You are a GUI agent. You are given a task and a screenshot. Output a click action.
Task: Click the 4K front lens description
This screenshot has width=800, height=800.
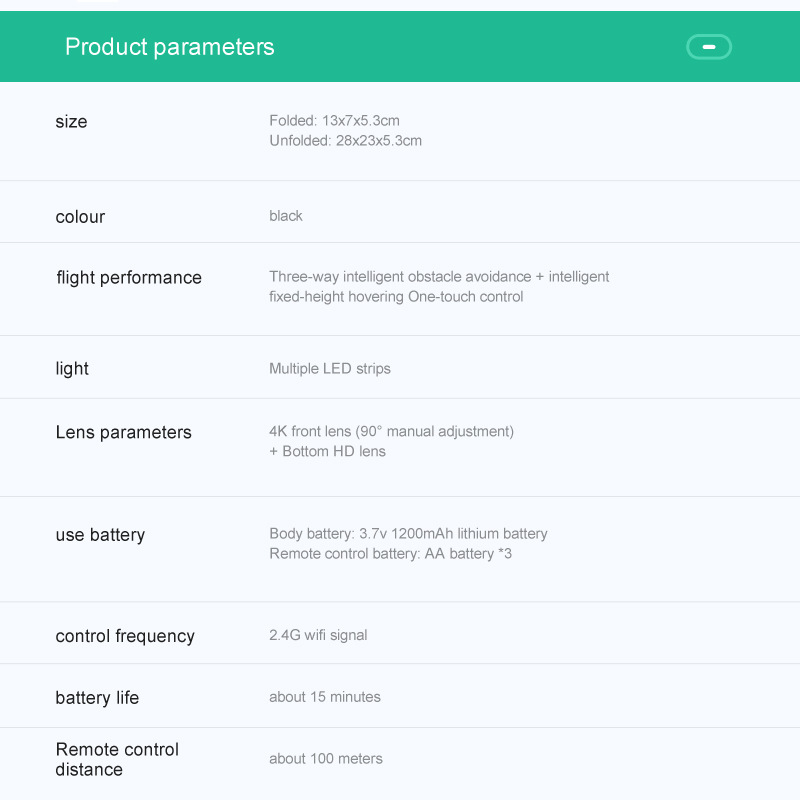pyautogui.click(x=391, y=432)
